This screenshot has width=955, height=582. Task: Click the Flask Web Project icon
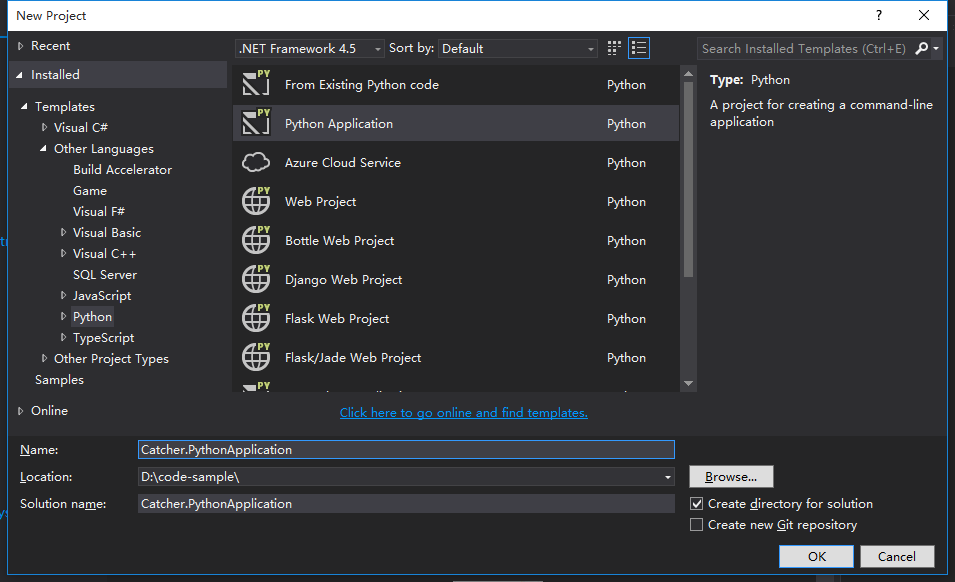[256, 318]
